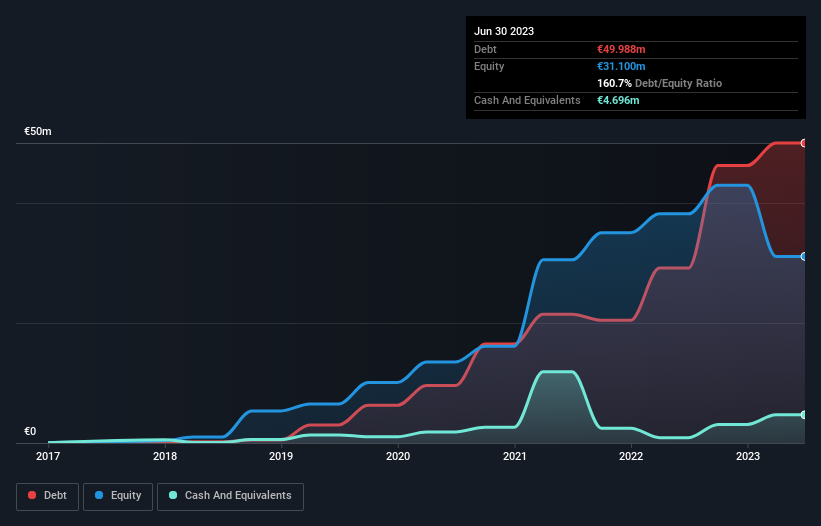Viewport: 821px width, 526px height.
Task: Click the €4.696m cash value in tooltip
Action: (x=618, y=100)
